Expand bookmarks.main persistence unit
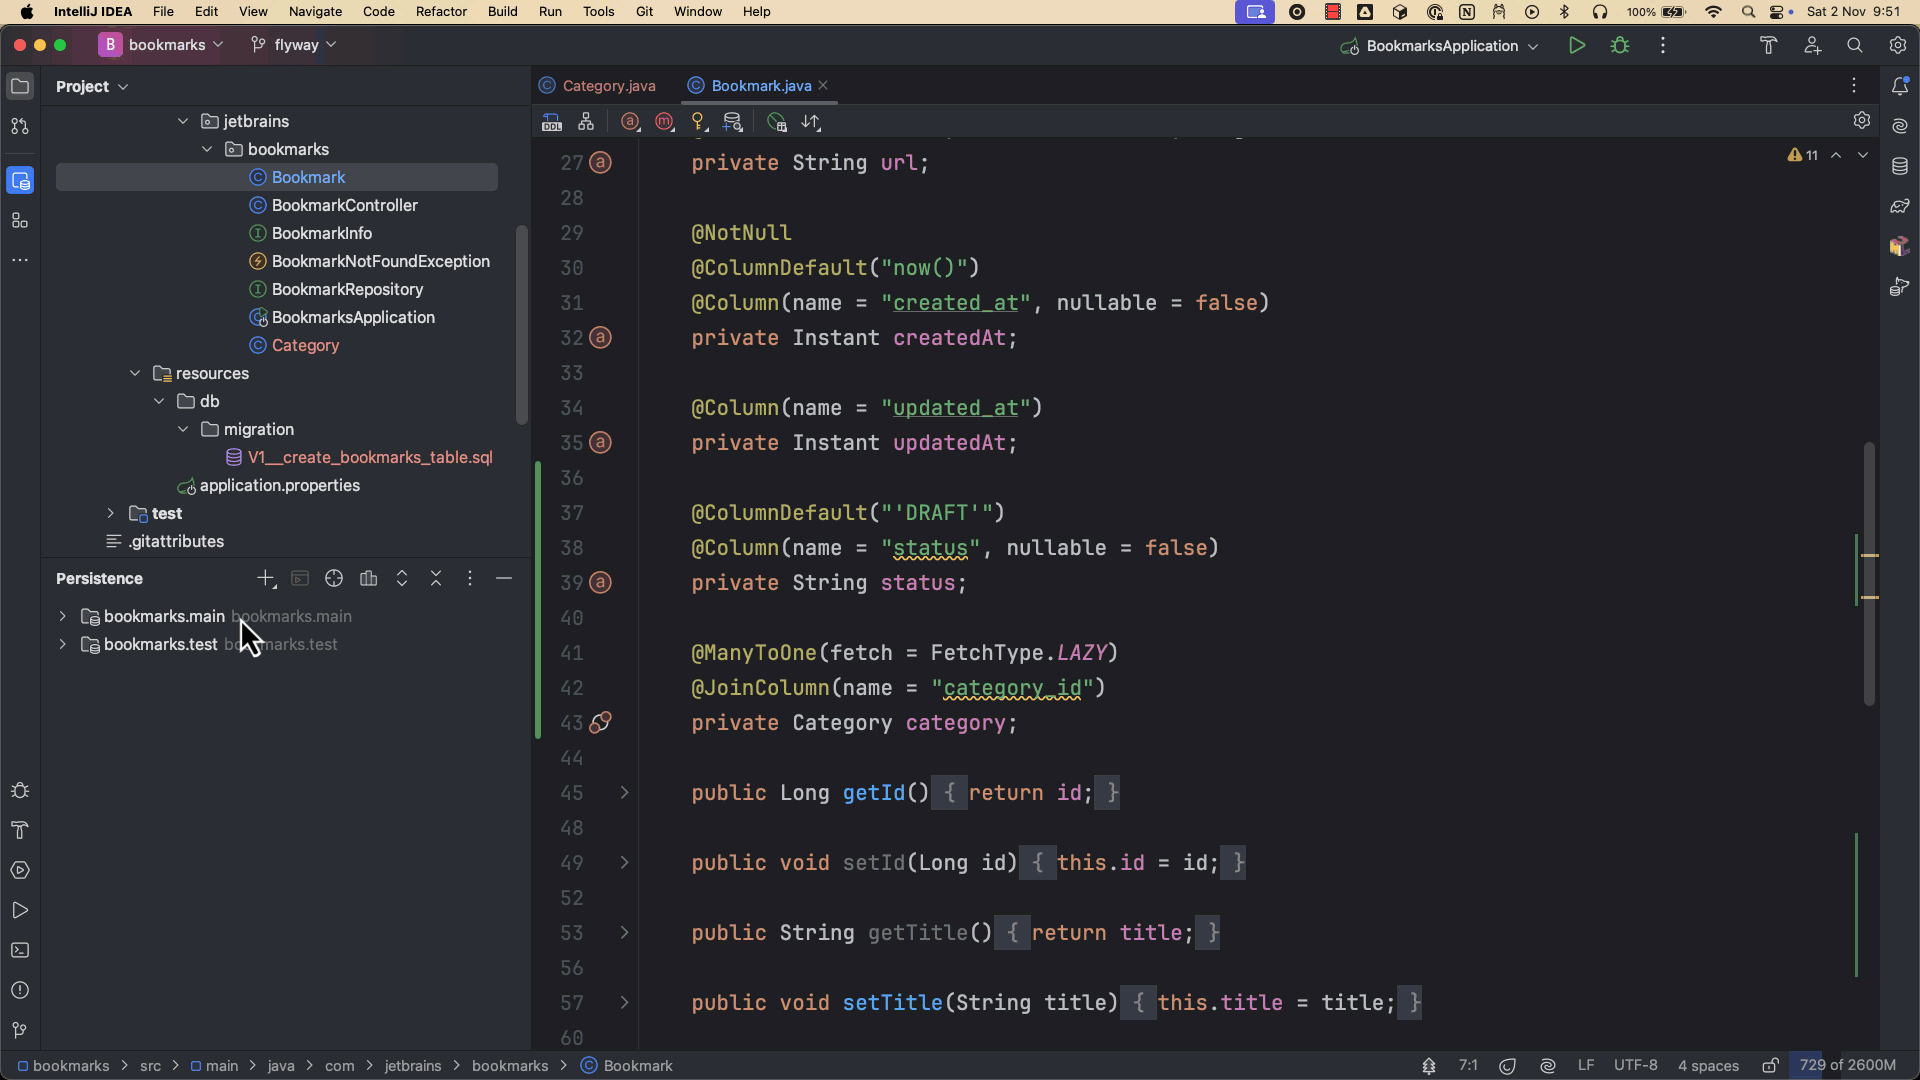Viewport: 1920px width, 1080px height. click(x=62, y=616)
